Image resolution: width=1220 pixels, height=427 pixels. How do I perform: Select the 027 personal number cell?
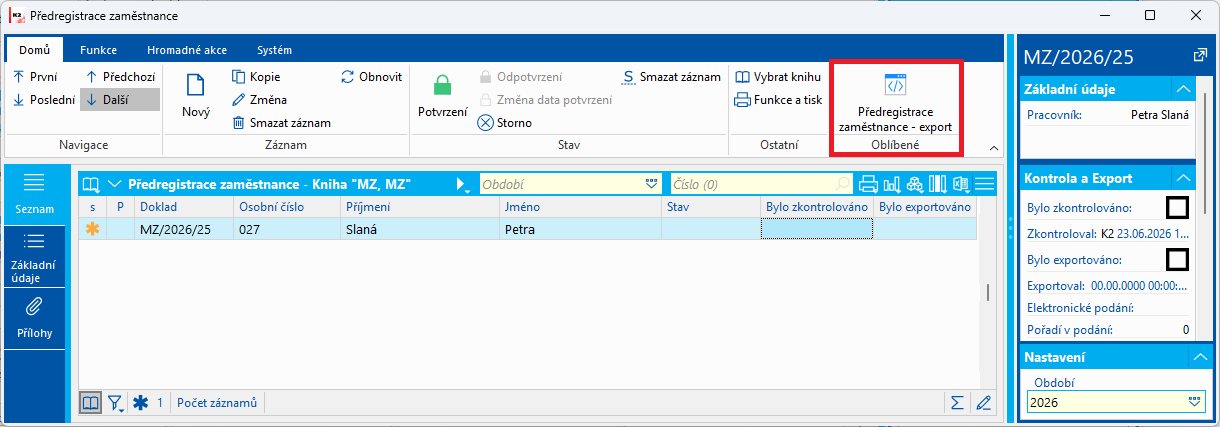pyautogui.click(x=287, y=229)
